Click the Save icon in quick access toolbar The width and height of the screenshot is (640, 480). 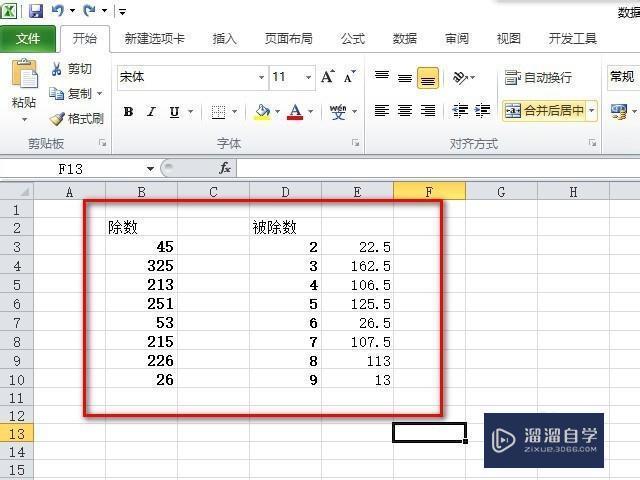36,11
